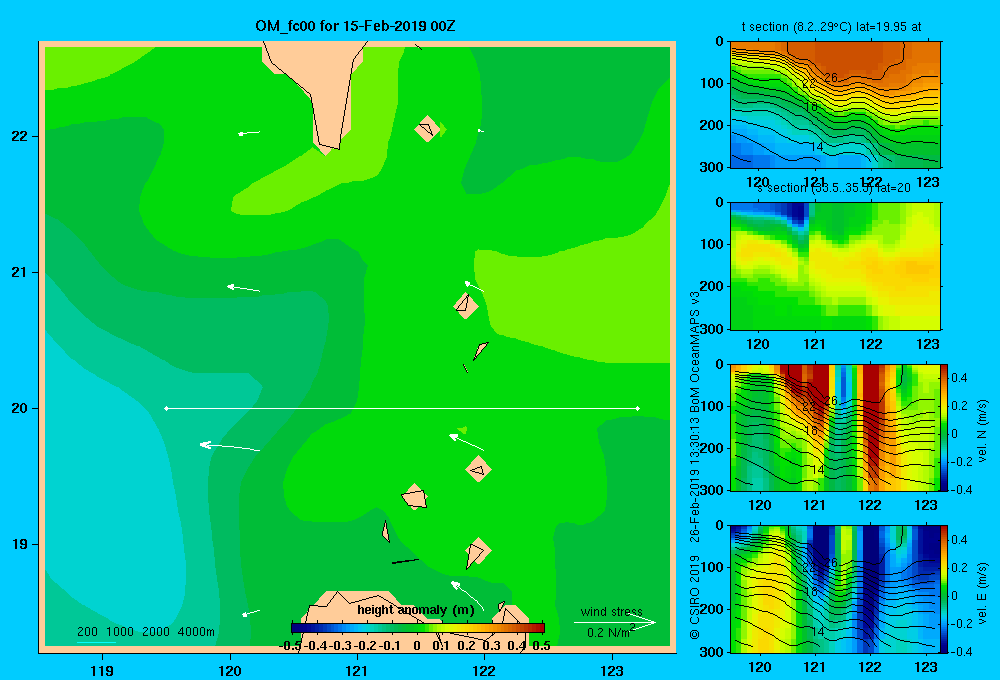This screenshot has height=680, width=1000.
Task: Click the 'vel. E (m/s)' axis label
Action: (x=982, y=592)
